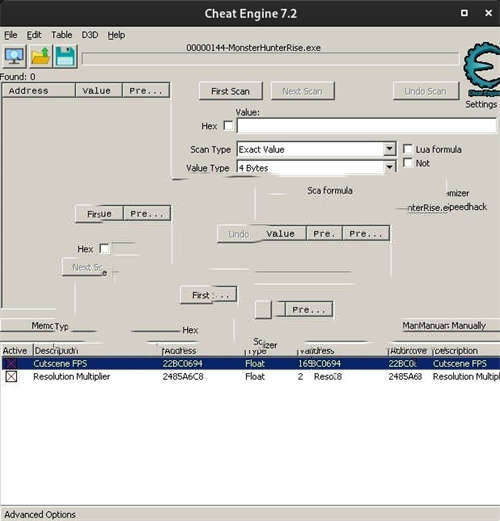Image resolution: width=500 pixels, height=521 pixels.
Task: Click the scan progress bar under process name
Action: pos(270,59)
